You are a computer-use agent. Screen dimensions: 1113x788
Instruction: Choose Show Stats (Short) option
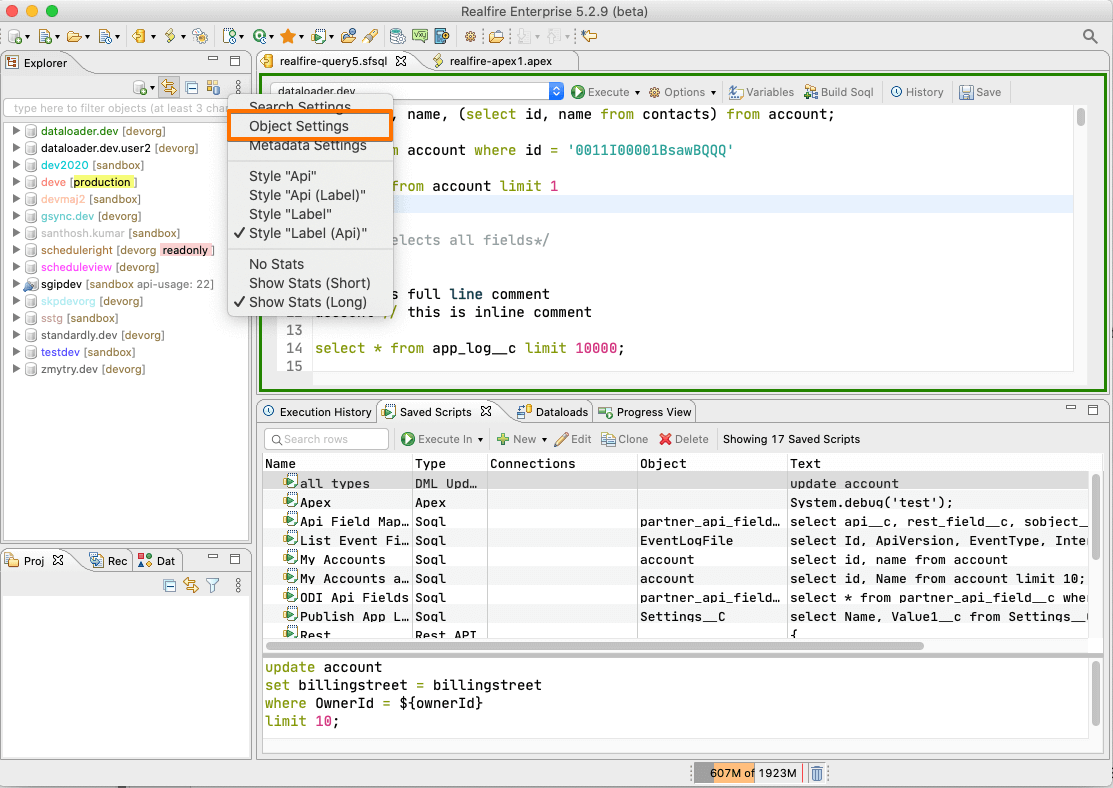click(310, 283)
